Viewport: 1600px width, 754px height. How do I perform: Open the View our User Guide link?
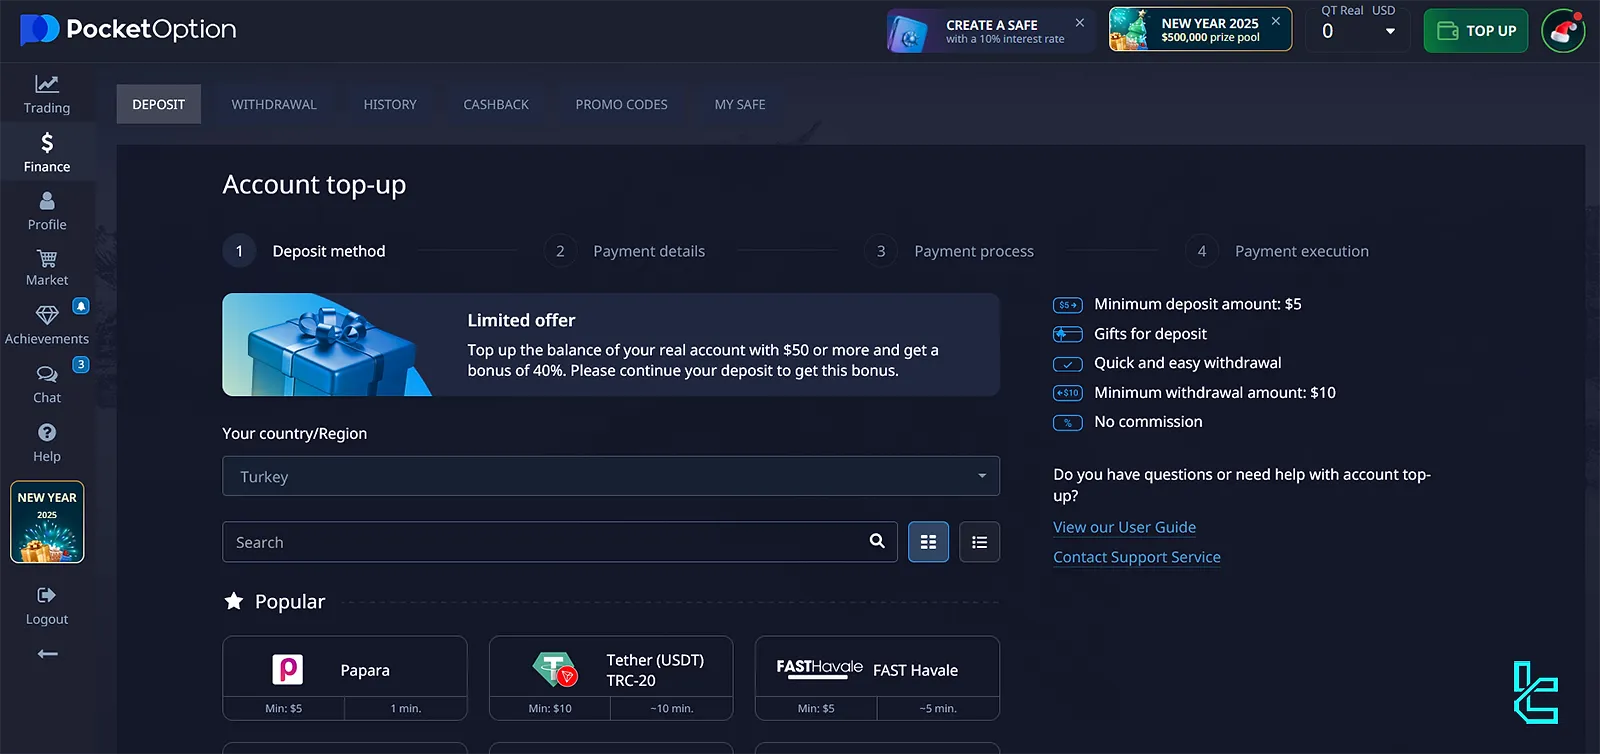click(x=1124, y=527)
